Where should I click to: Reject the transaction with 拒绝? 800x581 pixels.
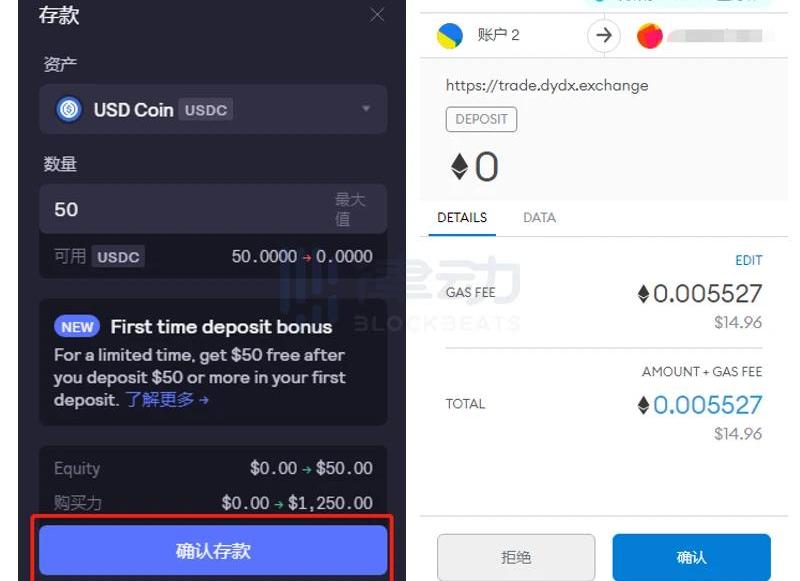(x=516, y=557)
